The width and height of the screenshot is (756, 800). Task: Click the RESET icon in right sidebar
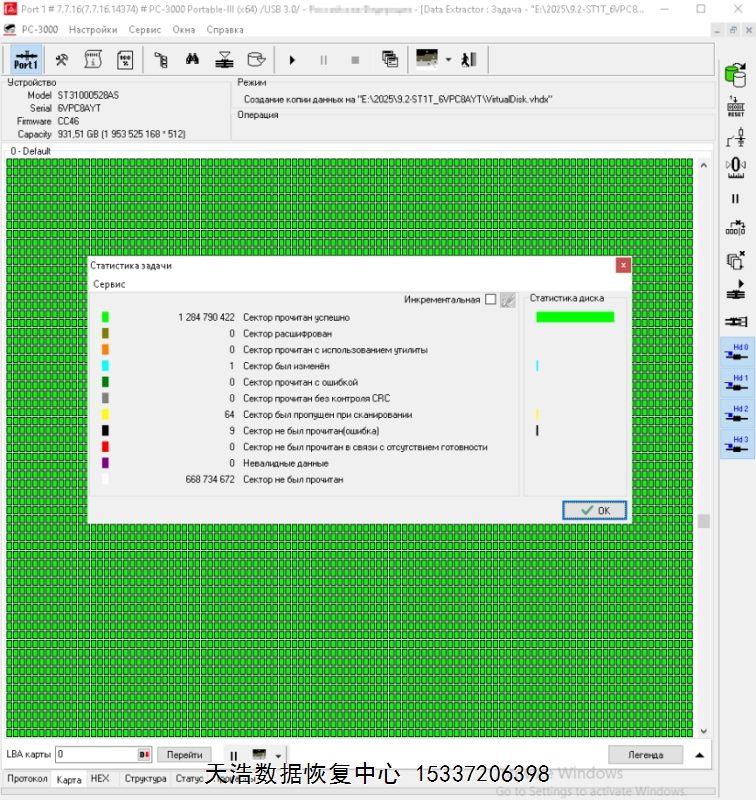tap(736, 106)
